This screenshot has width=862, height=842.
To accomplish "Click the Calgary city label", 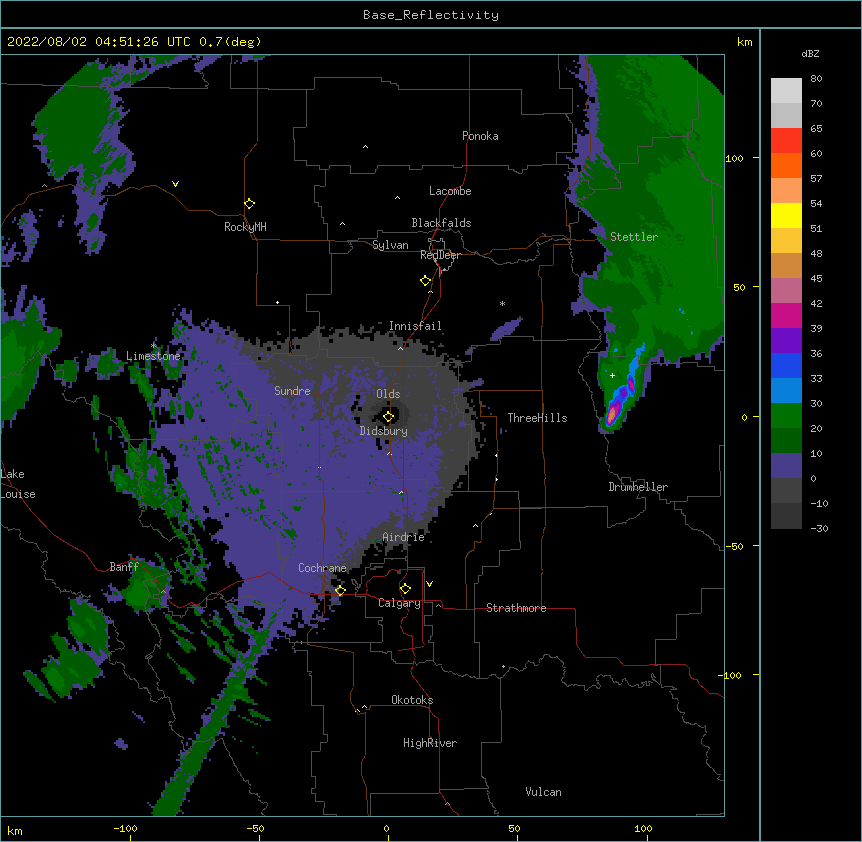I will (399, 603).
